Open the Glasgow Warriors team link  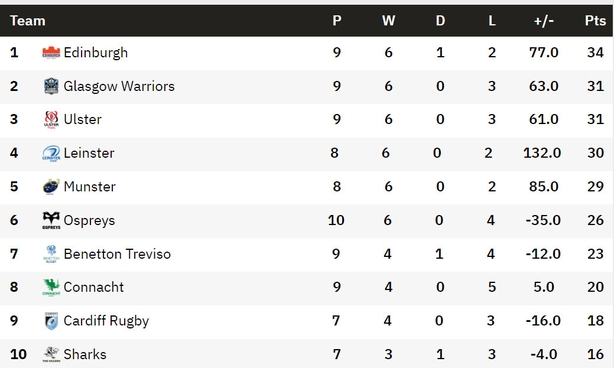click(x=119, y=86)
